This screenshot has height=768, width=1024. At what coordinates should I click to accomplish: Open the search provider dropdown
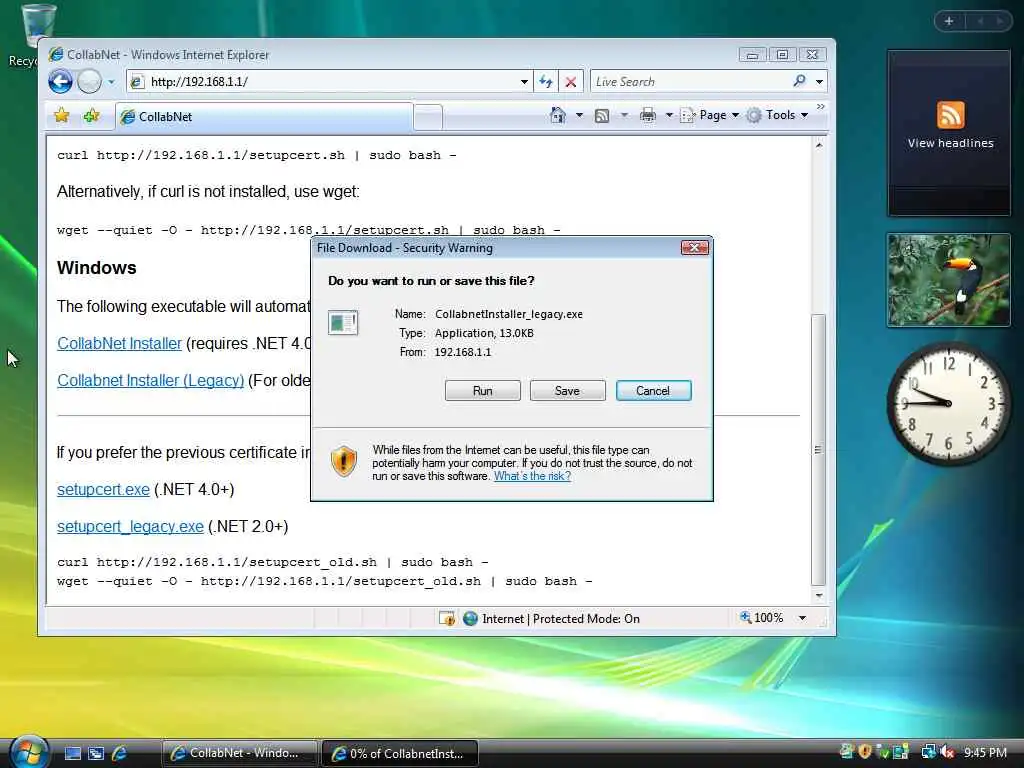pos(819,82)
